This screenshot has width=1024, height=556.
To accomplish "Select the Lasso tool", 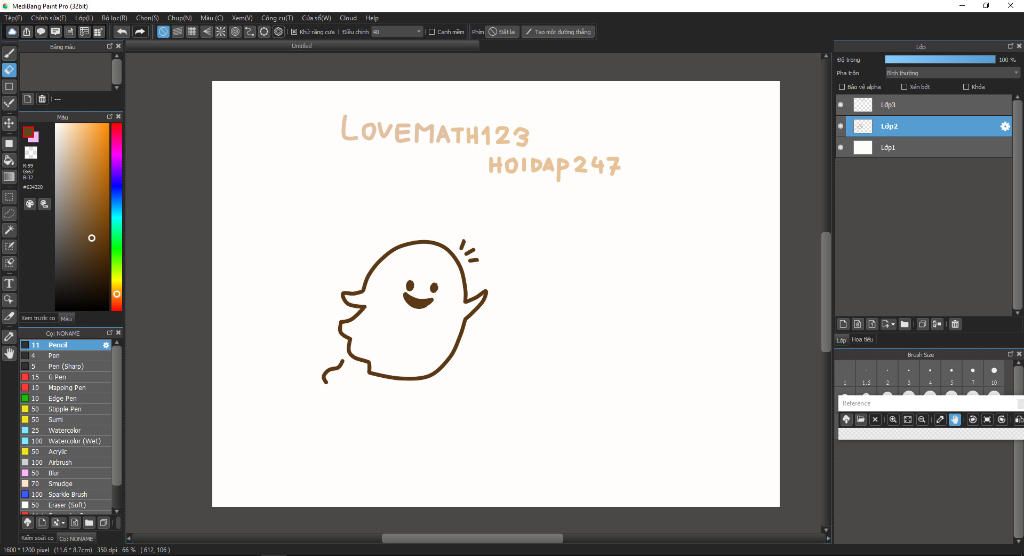I will click(x=9, y=213).
